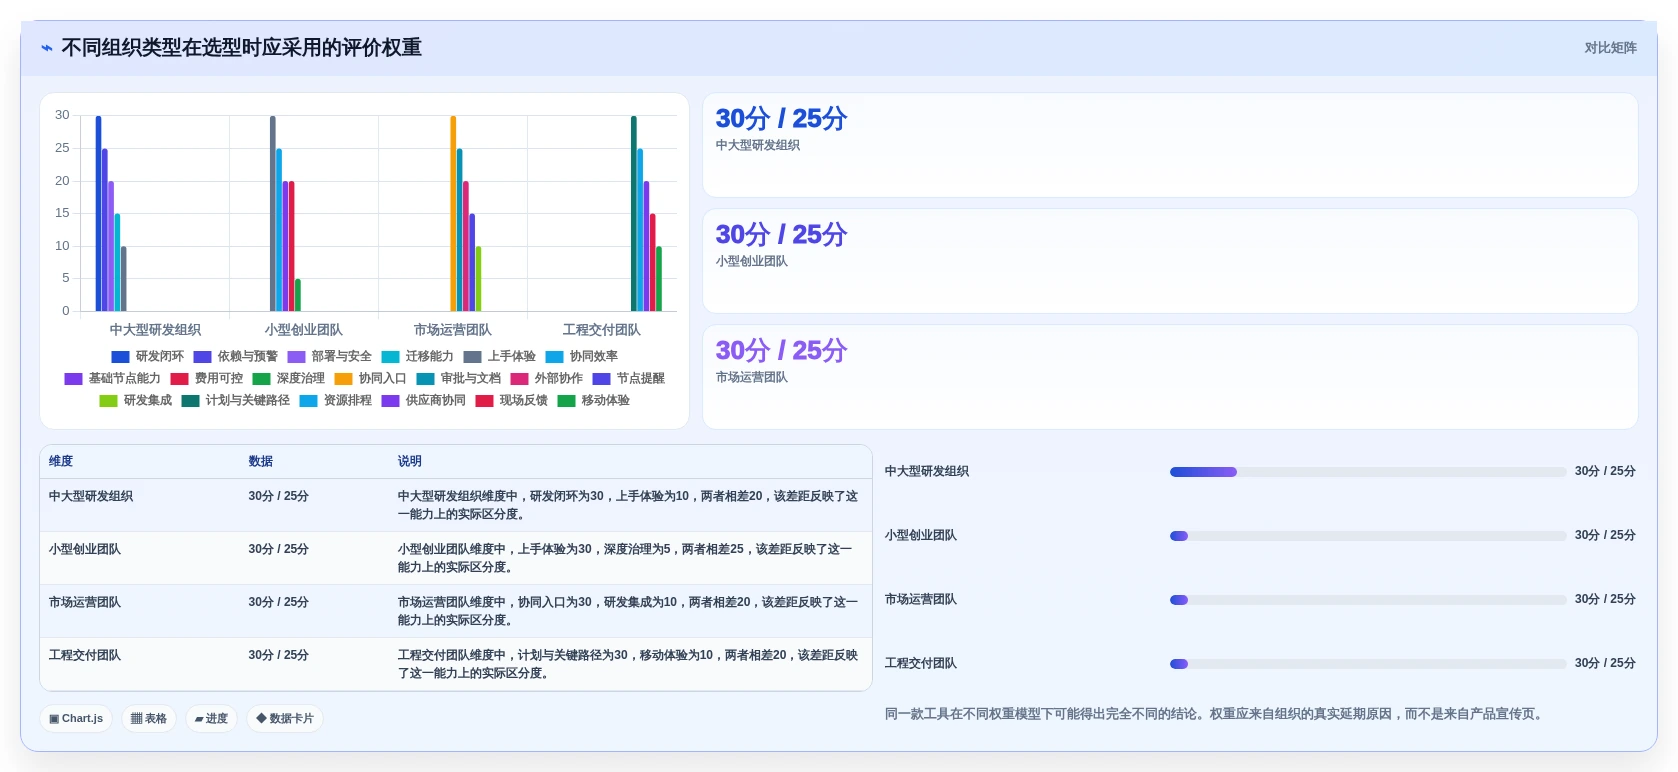Click the 说明 table column header
The height and width of the screenshot is (772, 1678).
coord(410,461)
